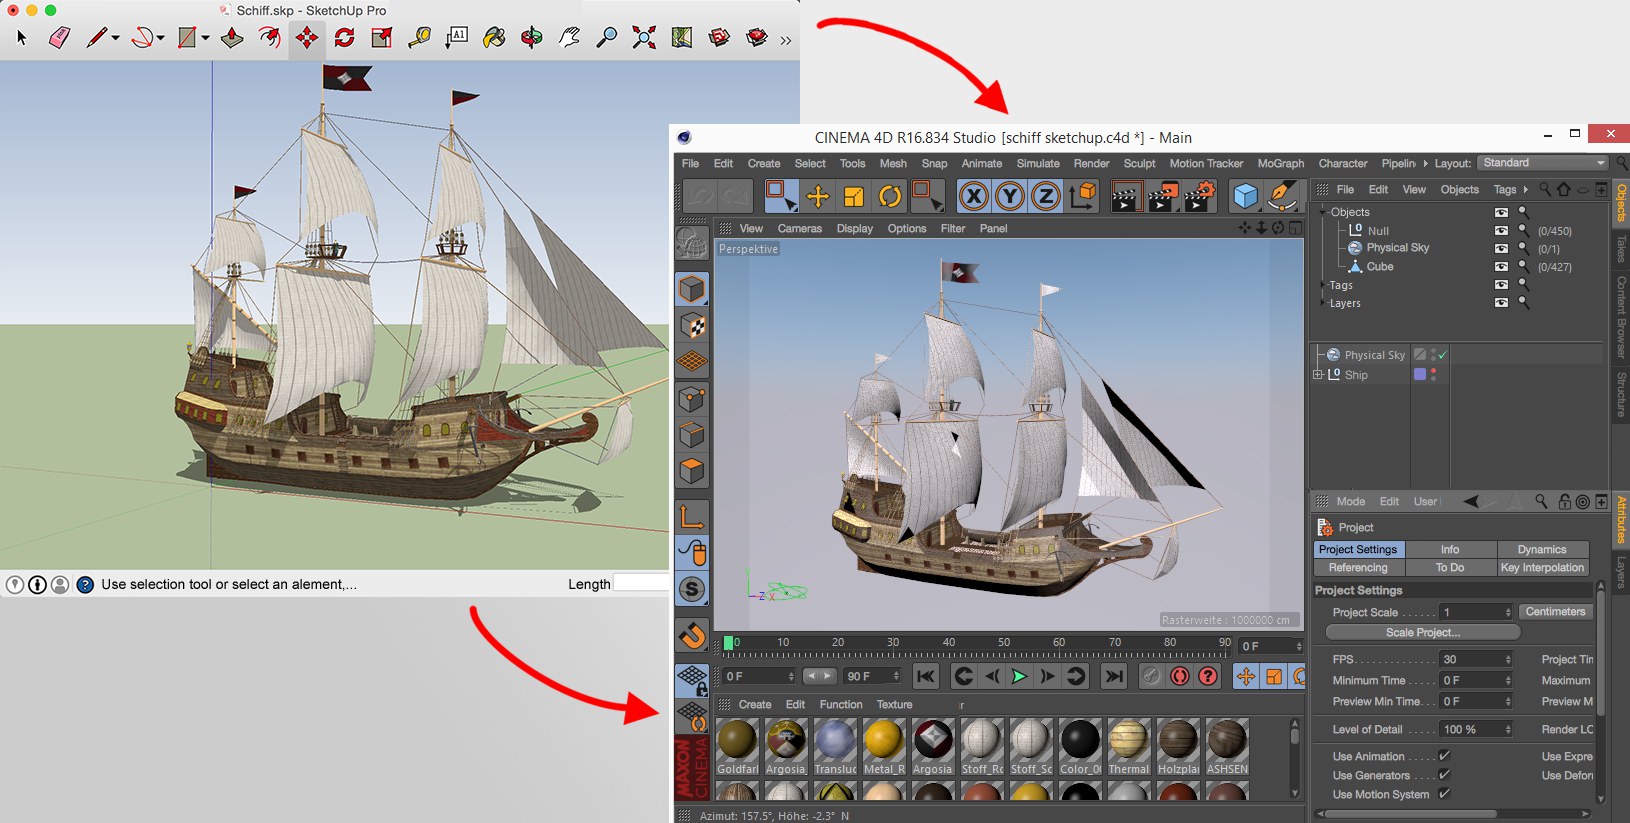Collapse the Objects tree node

click(1323, 212)
